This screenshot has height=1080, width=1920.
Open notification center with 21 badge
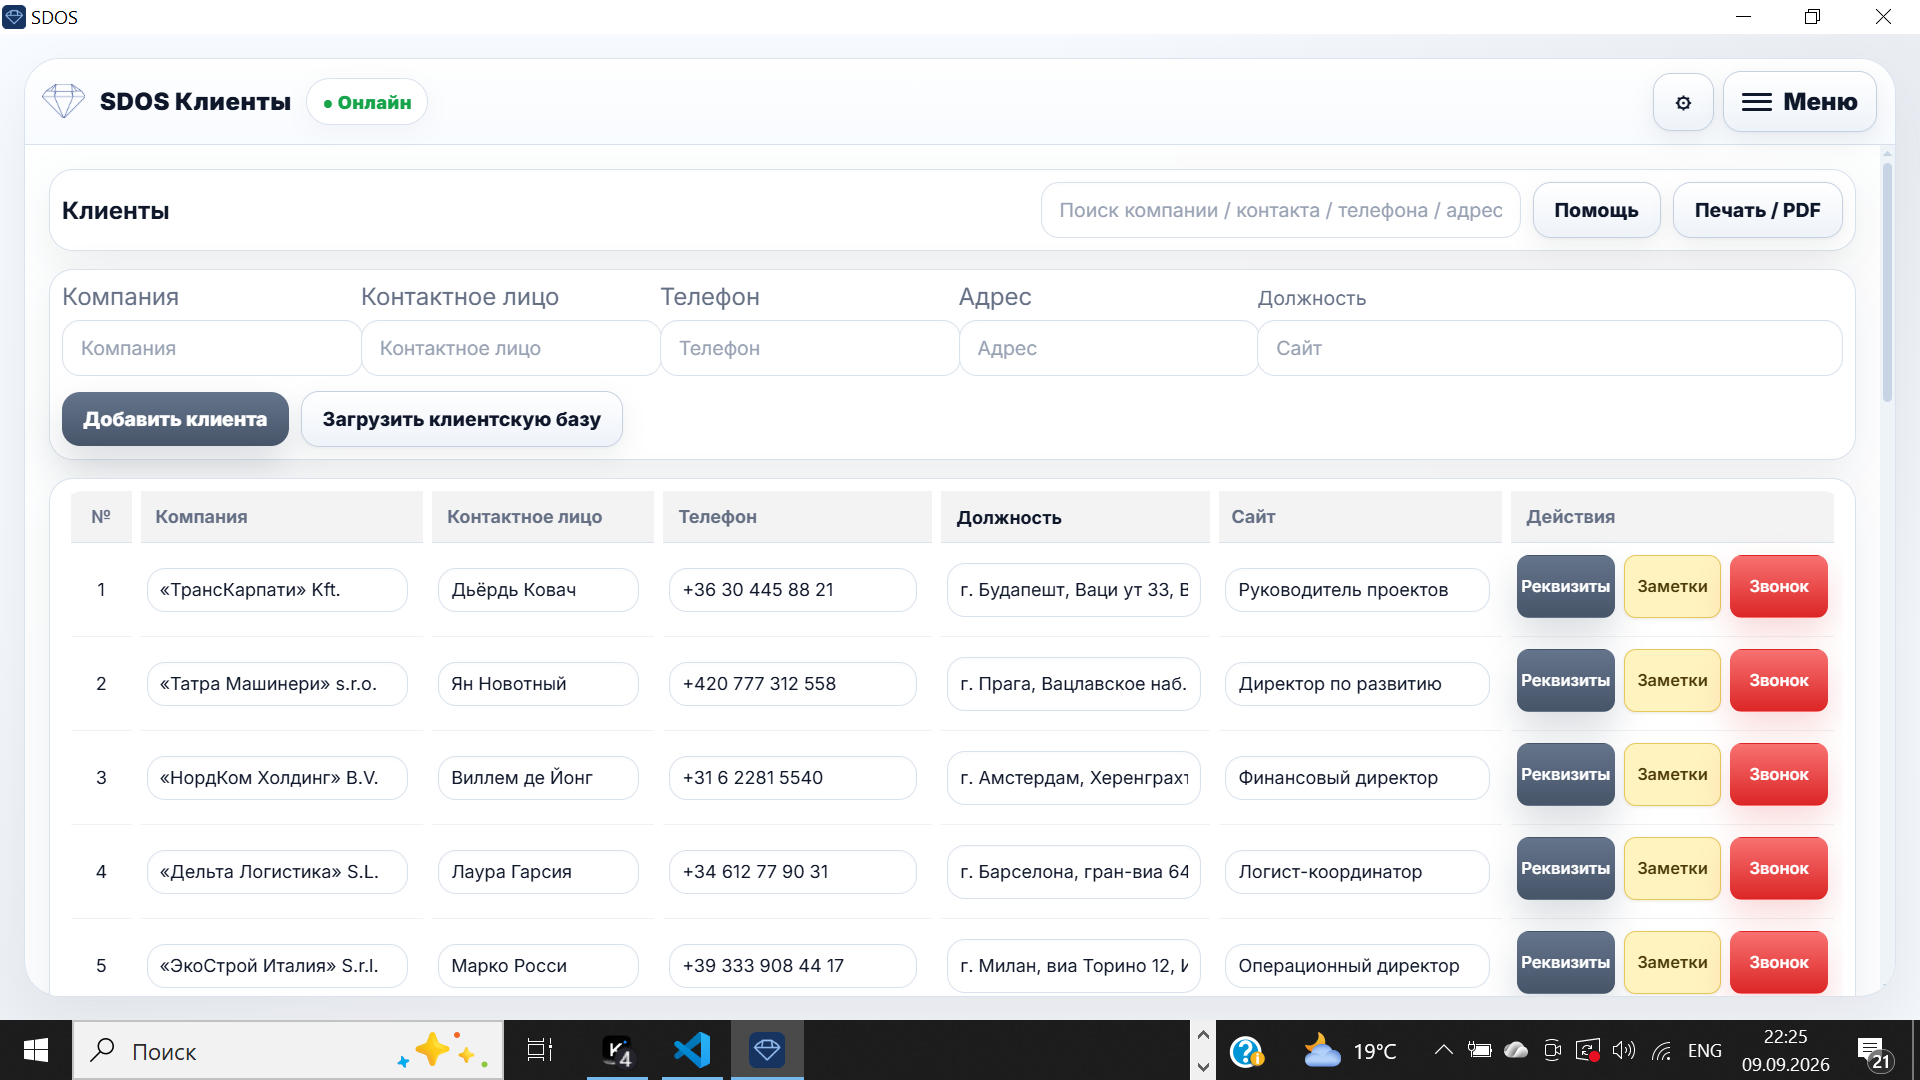1873,1052
